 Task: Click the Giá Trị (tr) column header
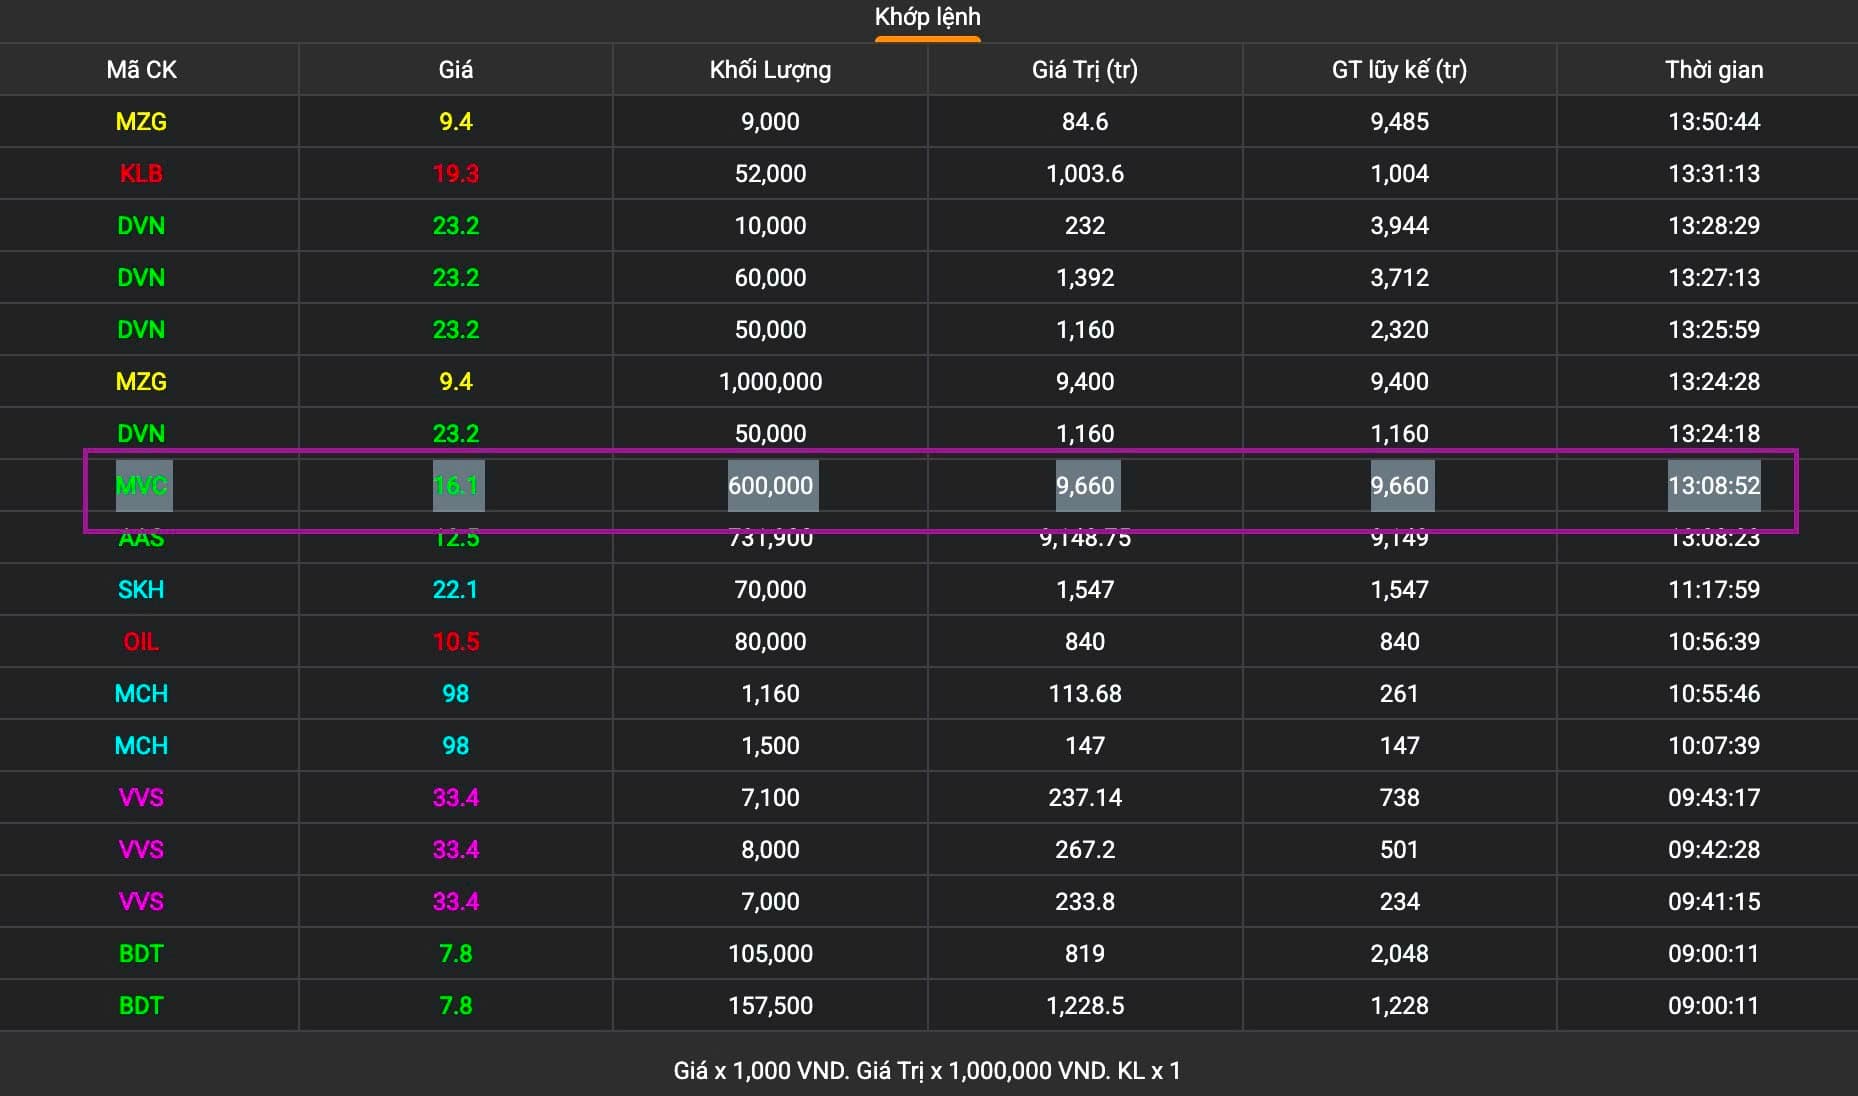[x=1084, y=70]
